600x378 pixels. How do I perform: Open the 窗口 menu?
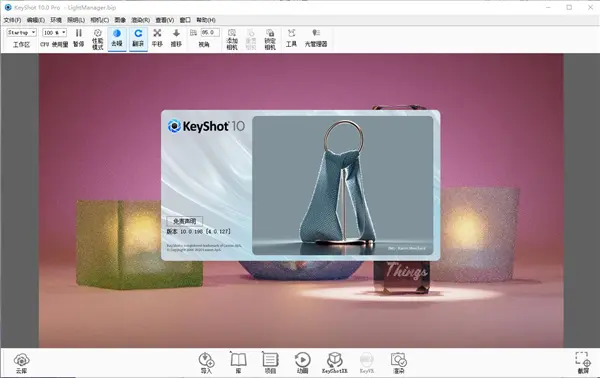185,20
